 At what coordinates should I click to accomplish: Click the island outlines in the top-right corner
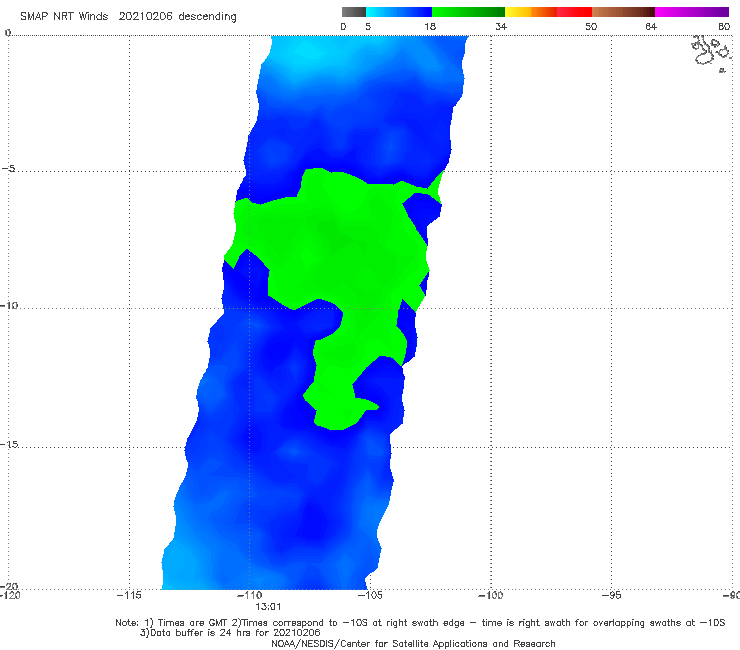pos(711,53)
